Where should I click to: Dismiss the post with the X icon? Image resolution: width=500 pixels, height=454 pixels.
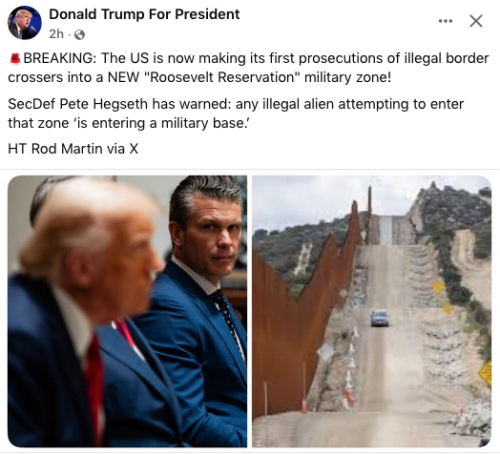476,21
